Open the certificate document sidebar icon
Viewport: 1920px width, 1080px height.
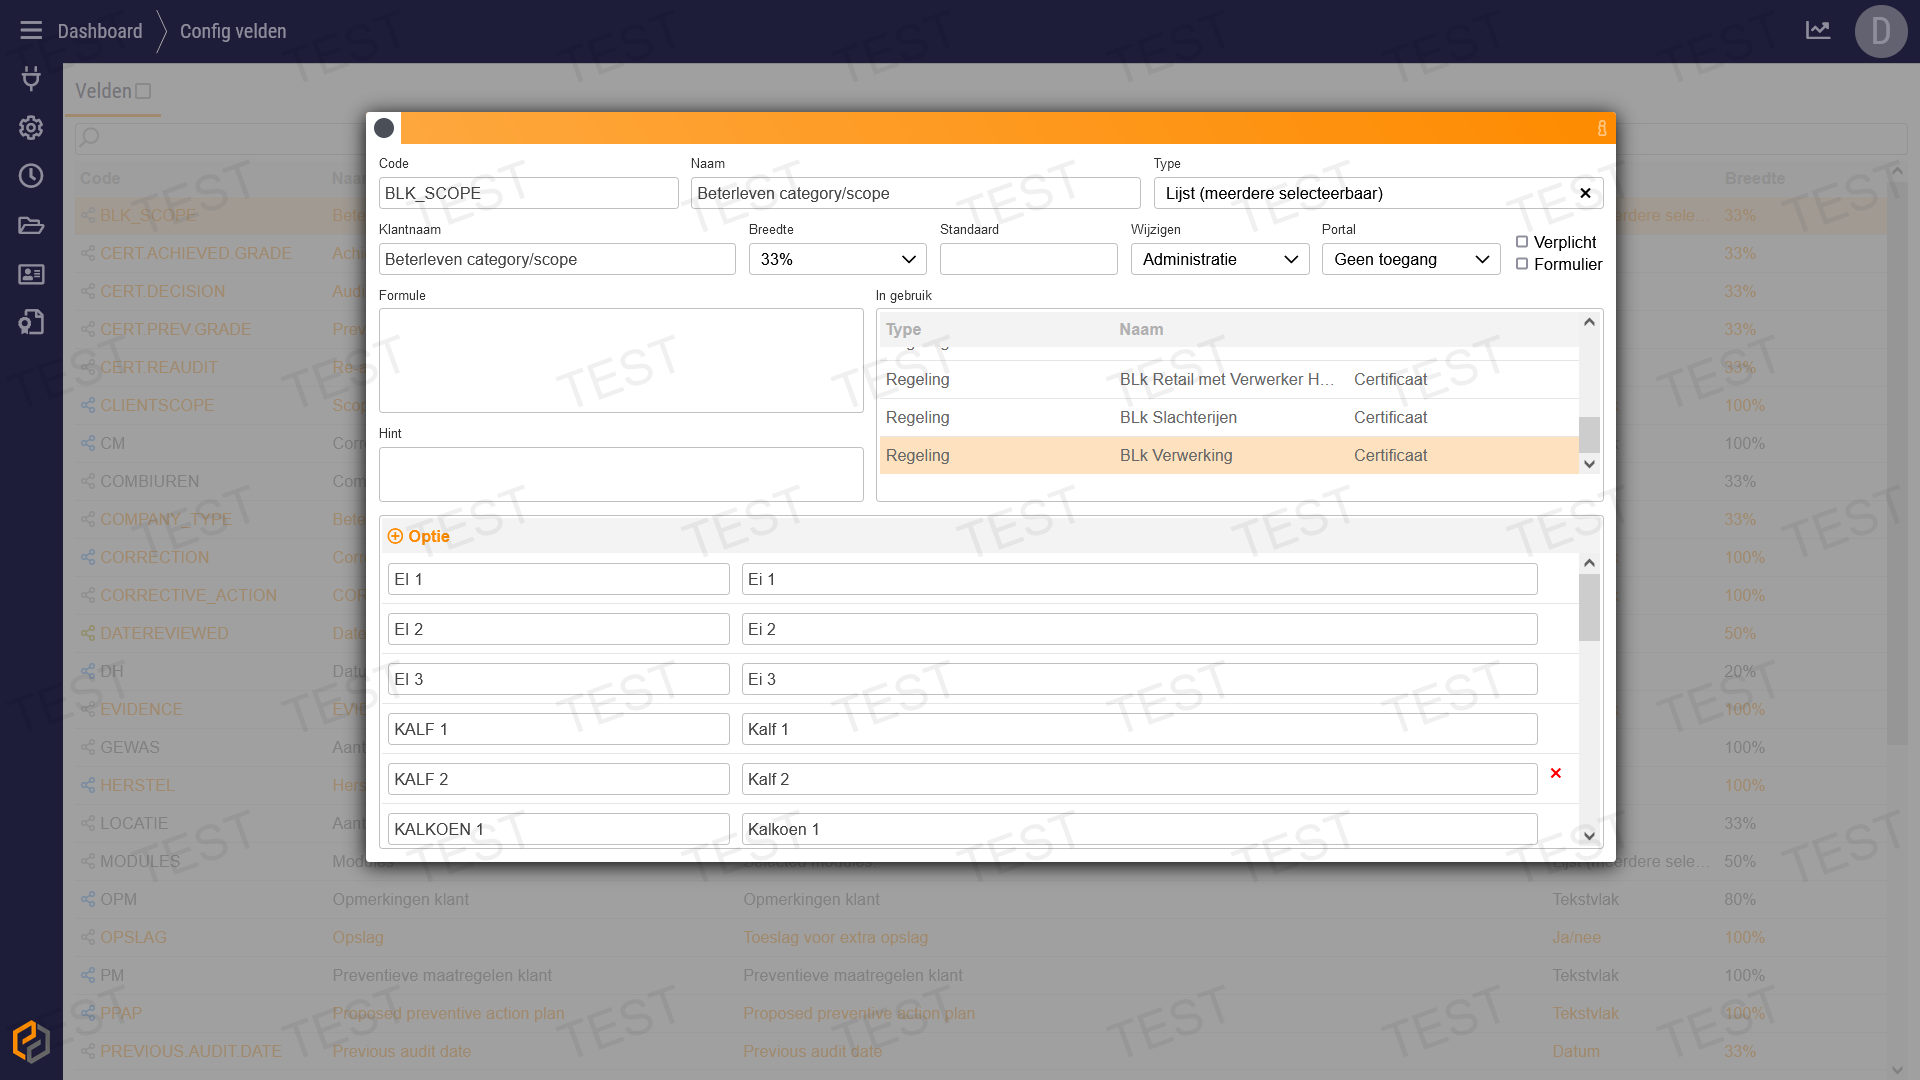click(31, 322)
